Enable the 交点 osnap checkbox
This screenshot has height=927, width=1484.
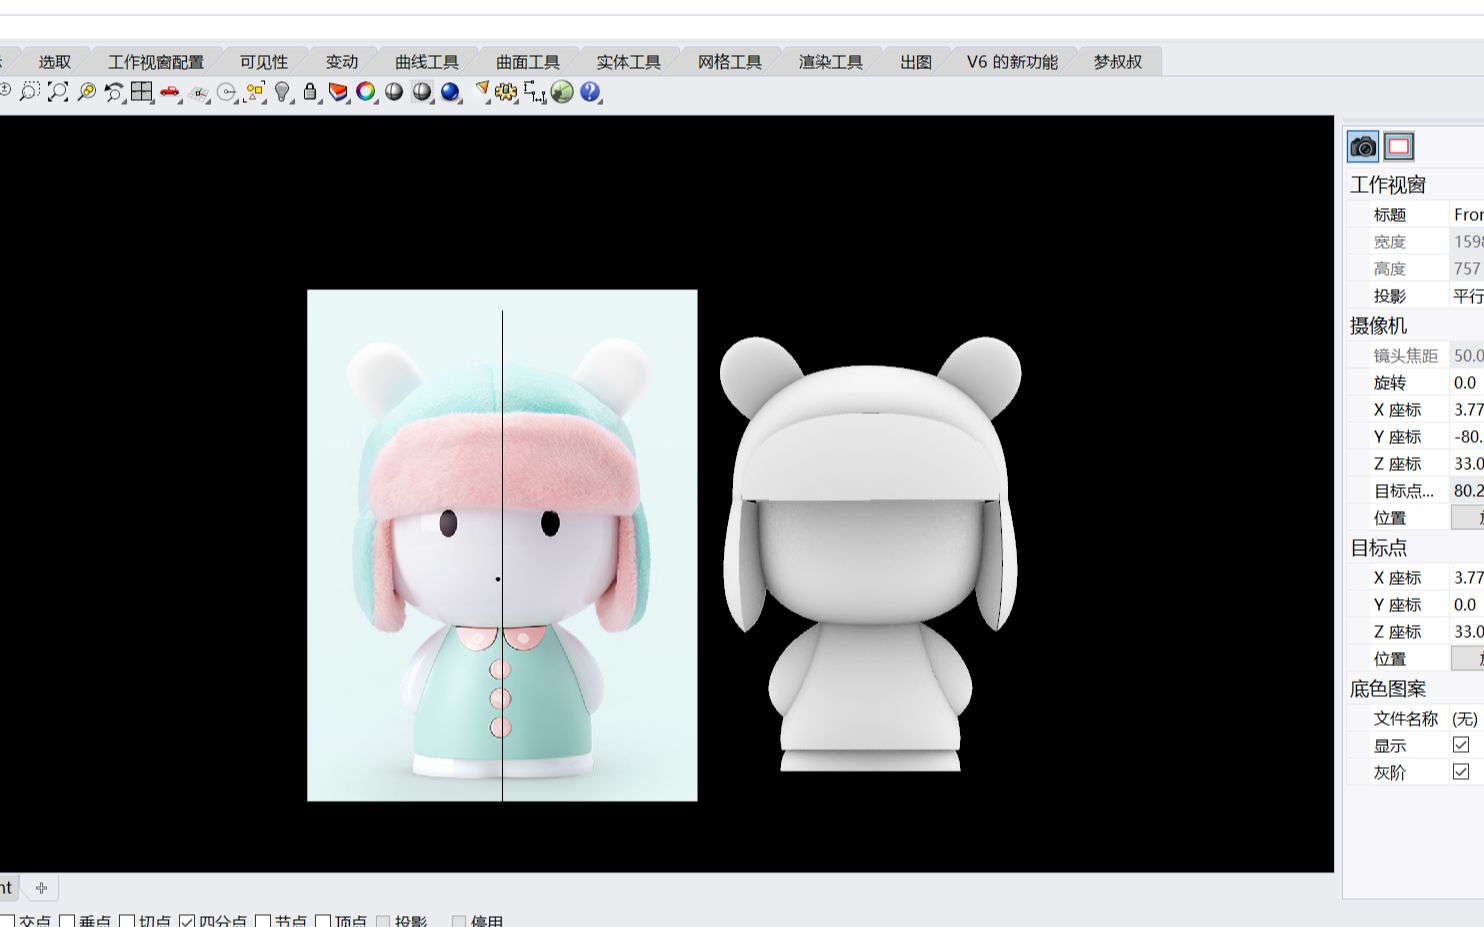7,921
